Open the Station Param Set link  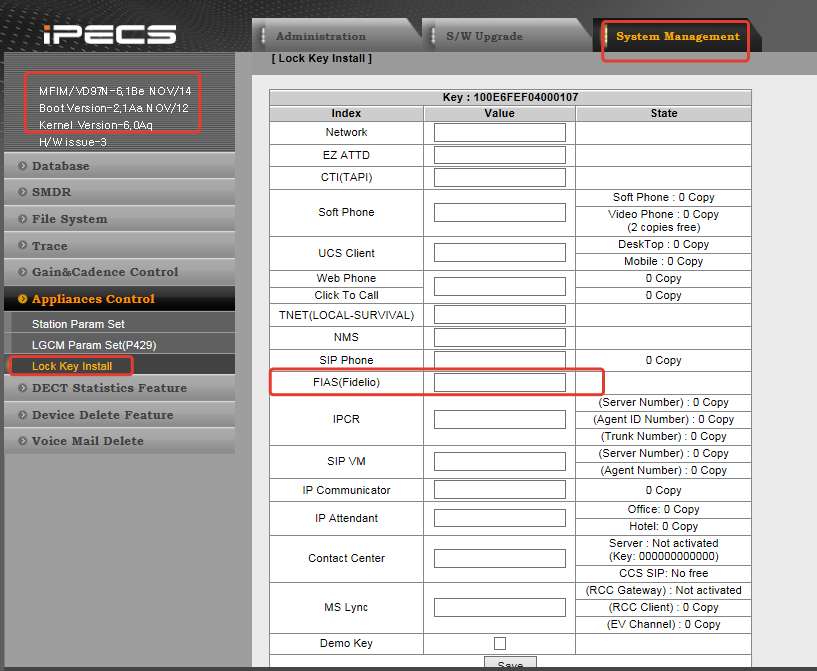tap(78, 324)
